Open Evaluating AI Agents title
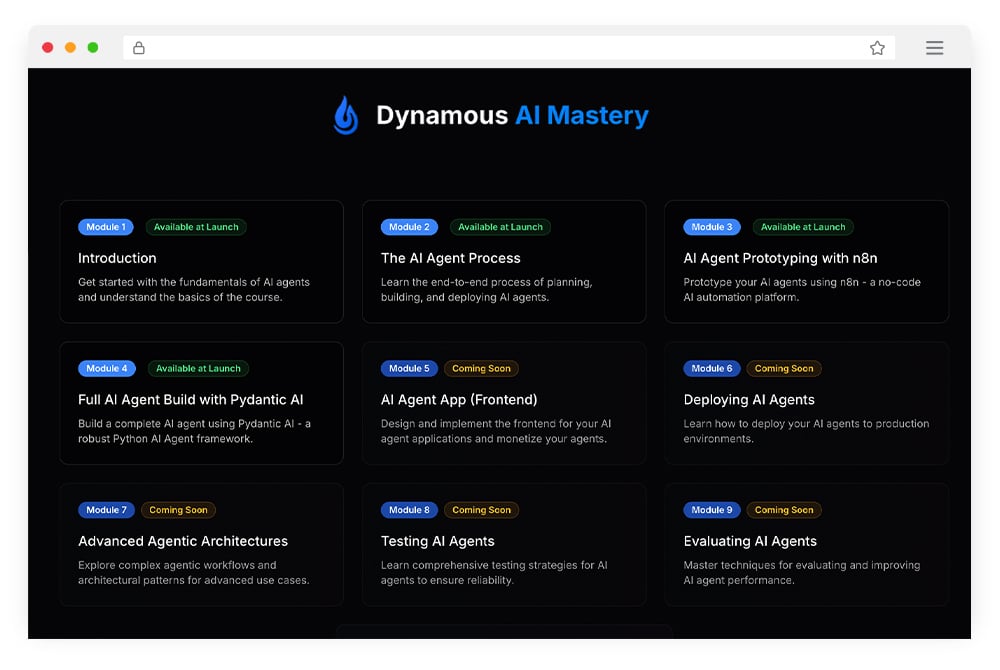 750,541
